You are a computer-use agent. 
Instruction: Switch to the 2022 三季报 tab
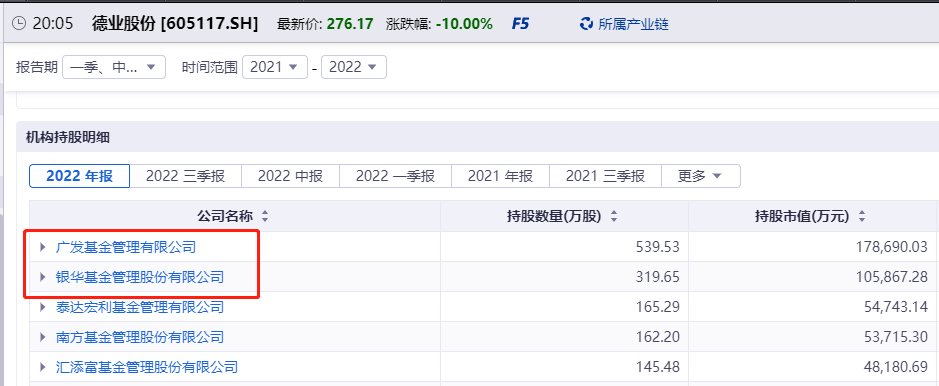(186, 176)
